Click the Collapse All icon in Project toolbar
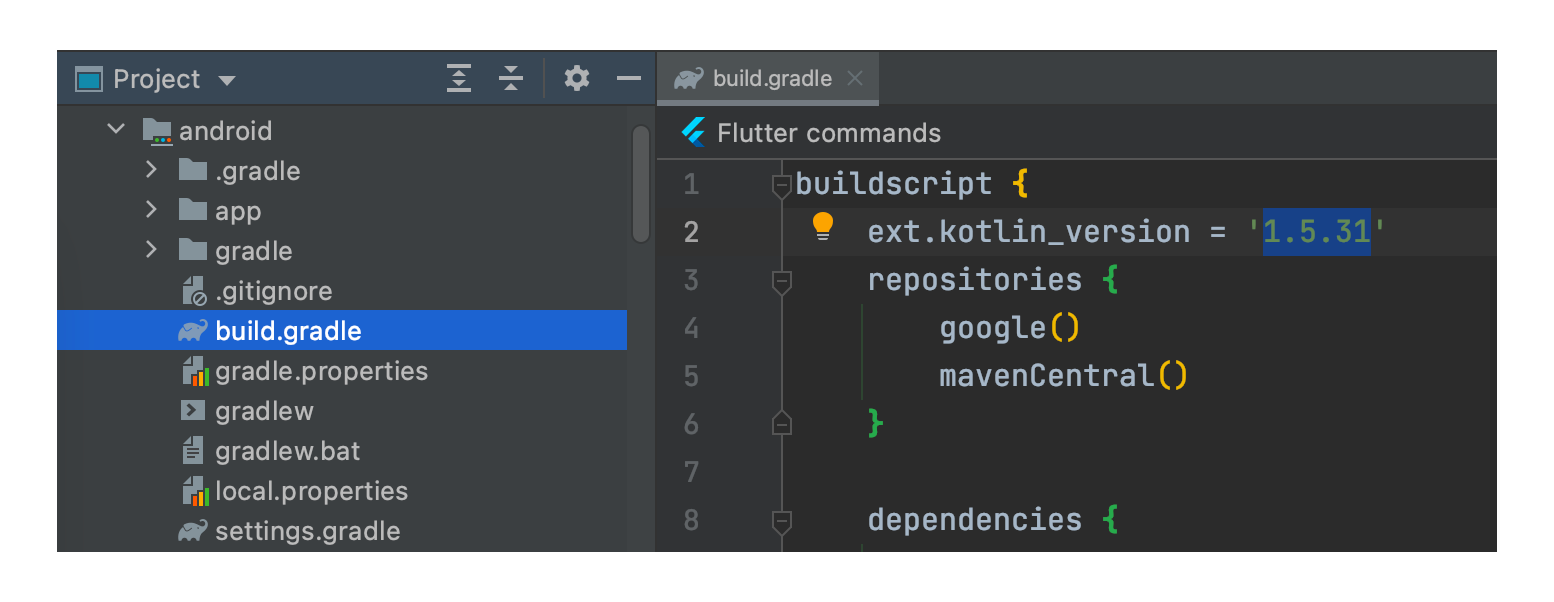This screenshot has width=1554, height=602. (511, 78)
